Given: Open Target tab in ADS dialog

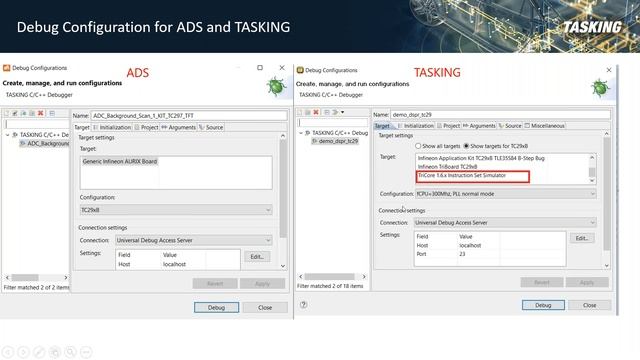Looking at the screenshot, I should pyautogui.click(x=82, y=127).
